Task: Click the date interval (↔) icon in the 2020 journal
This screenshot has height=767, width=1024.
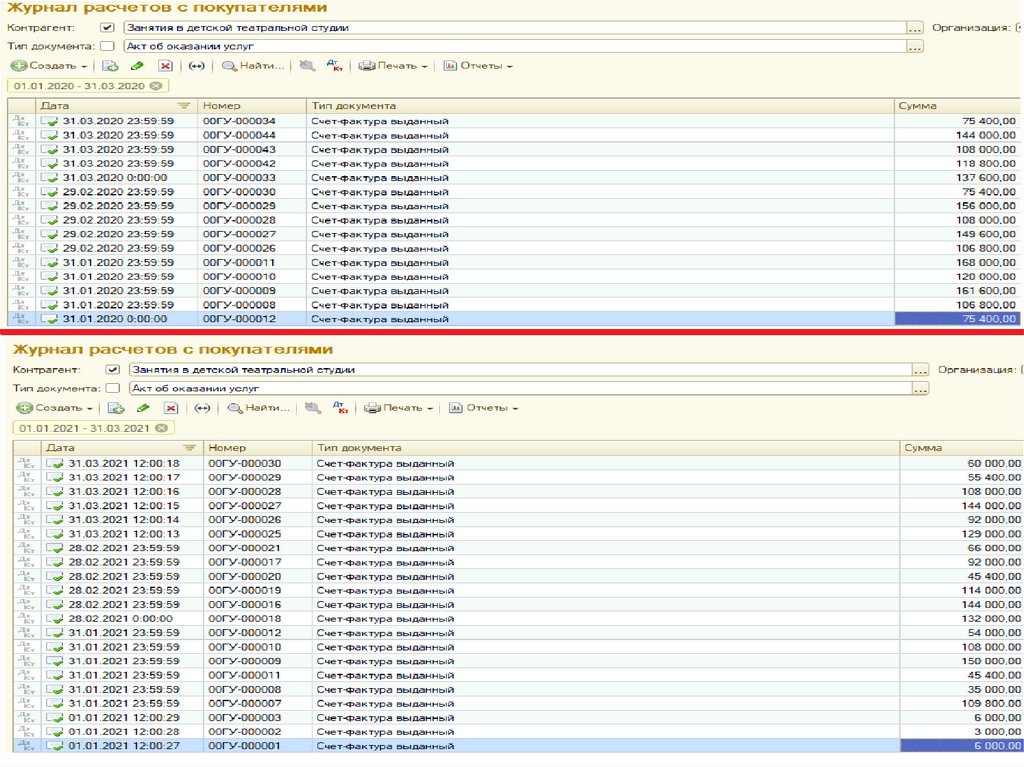Action: pyautogui.click(x=196, y=66)
